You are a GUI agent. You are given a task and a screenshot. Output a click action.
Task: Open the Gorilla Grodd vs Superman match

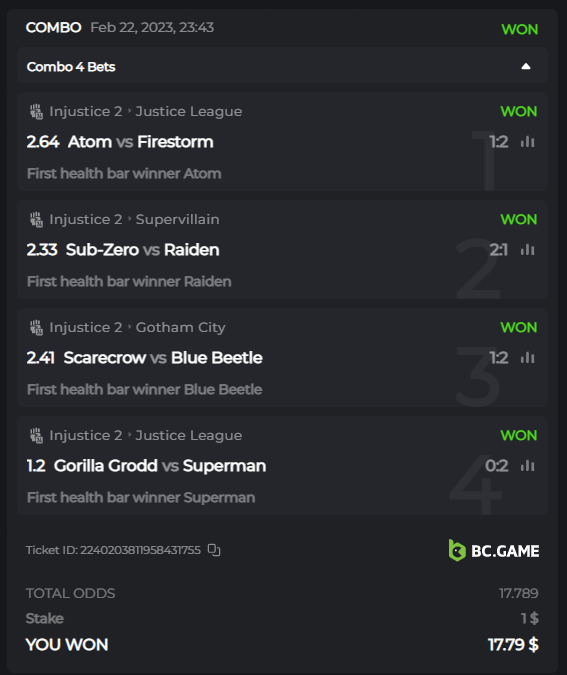tap(160, 466)
